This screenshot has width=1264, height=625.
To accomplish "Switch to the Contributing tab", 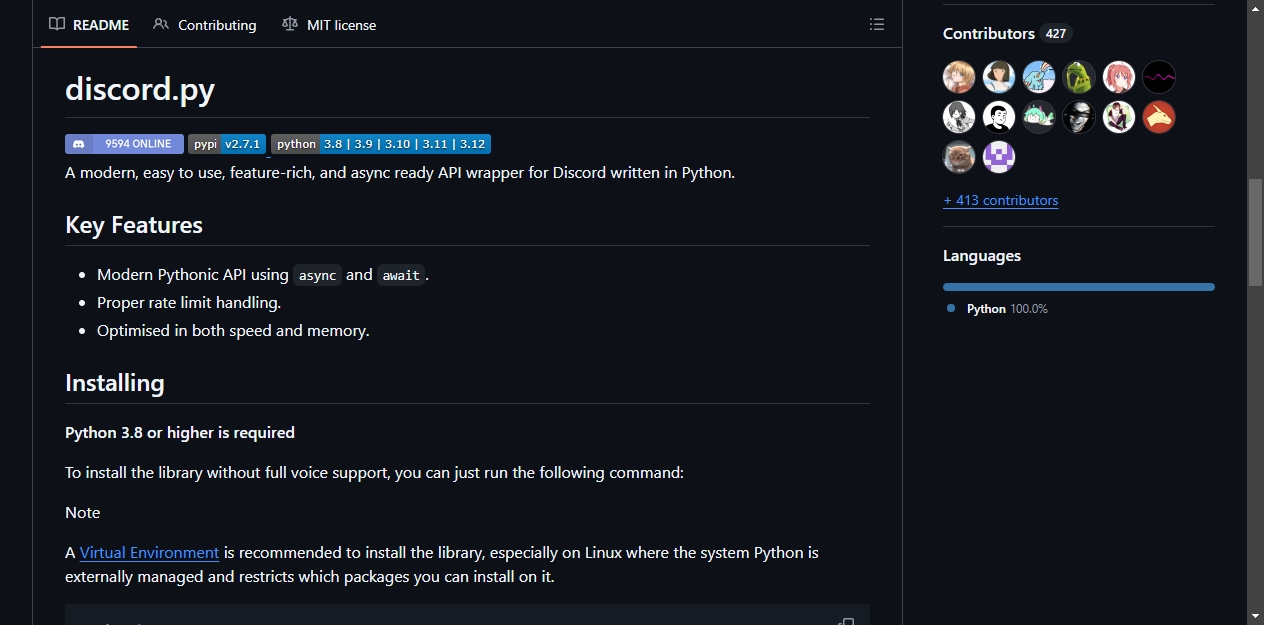I will coord(205,25).
